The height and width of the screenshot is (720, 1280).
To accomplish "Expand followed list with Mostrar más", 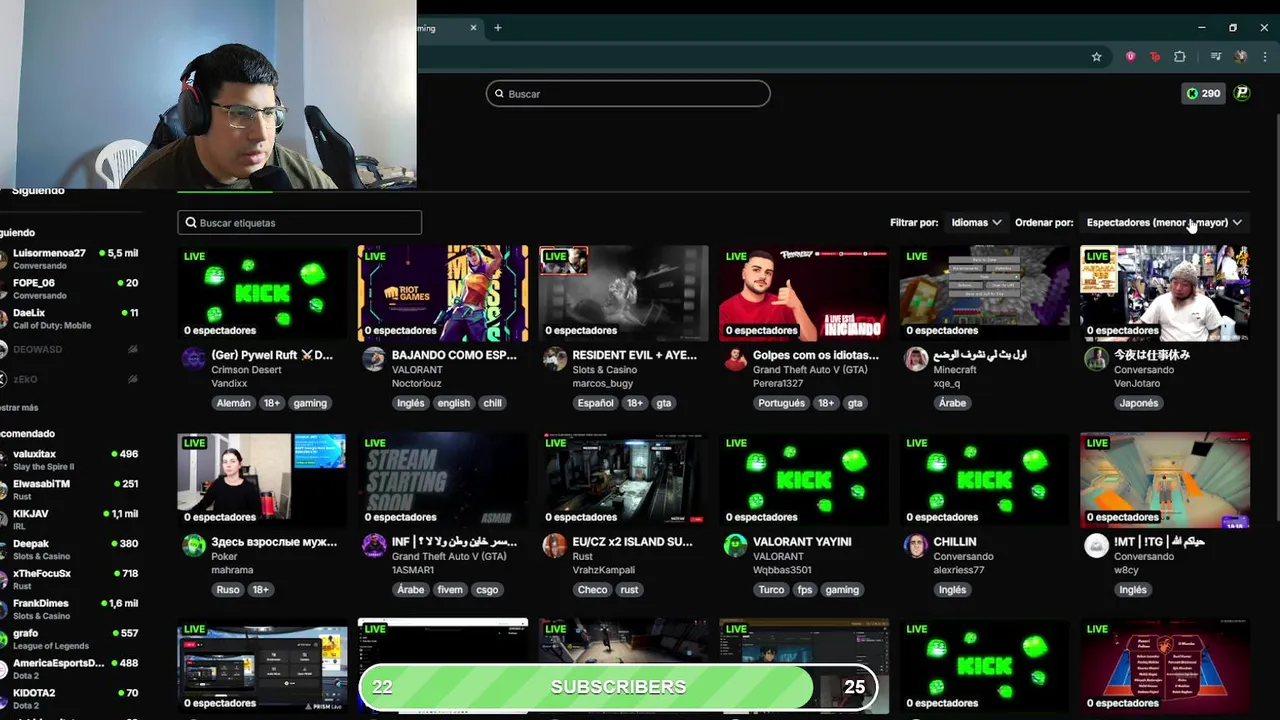I will pos(19,408).
